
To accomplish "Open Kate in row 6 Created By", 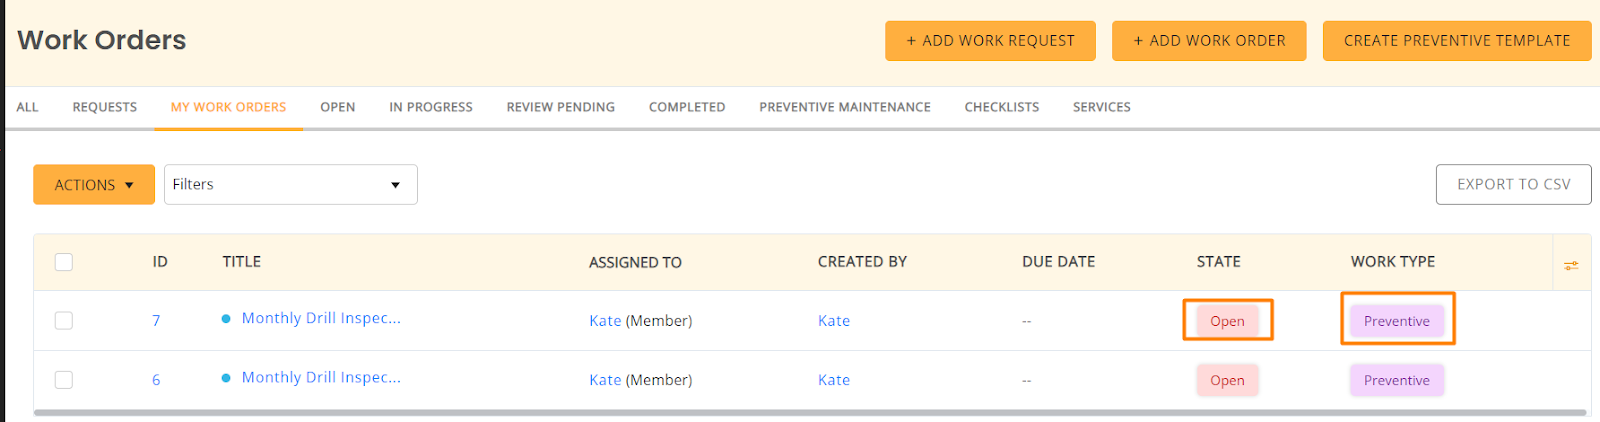I will [x=834, y=380].
